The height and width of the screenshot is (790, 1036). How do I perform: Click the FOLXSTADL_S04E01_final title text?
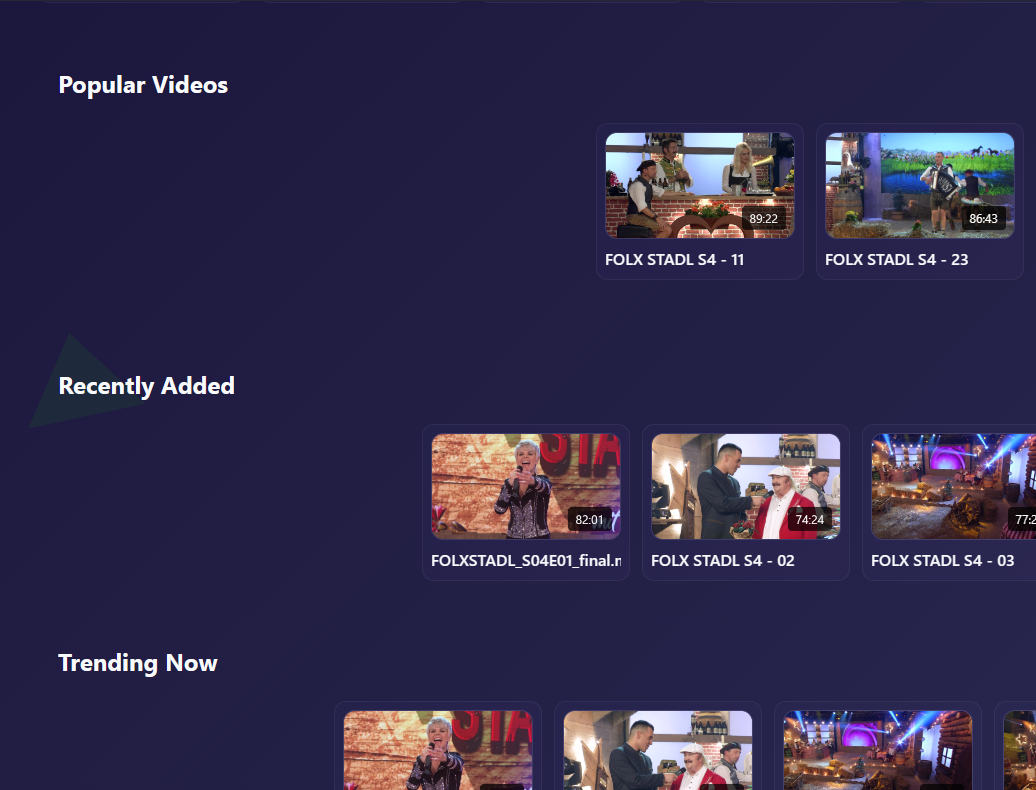pos(526,561)
